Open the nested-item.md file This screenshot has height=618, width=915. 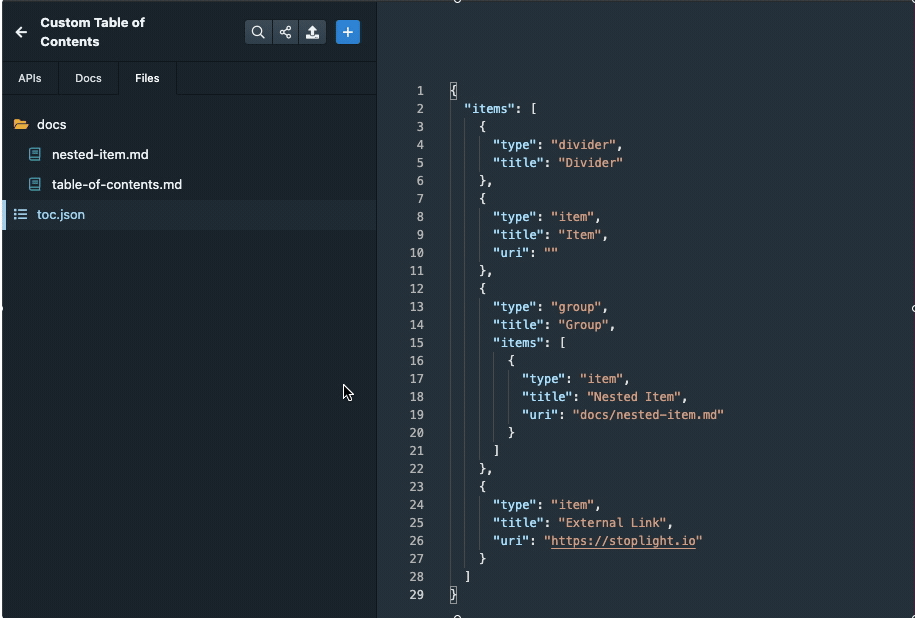(98, 154)
